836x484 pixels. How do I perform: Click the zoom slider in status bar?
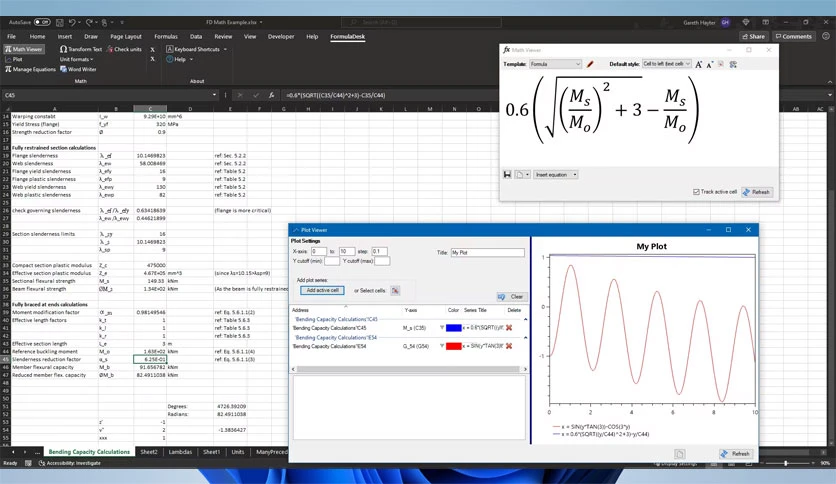point(786,463)
